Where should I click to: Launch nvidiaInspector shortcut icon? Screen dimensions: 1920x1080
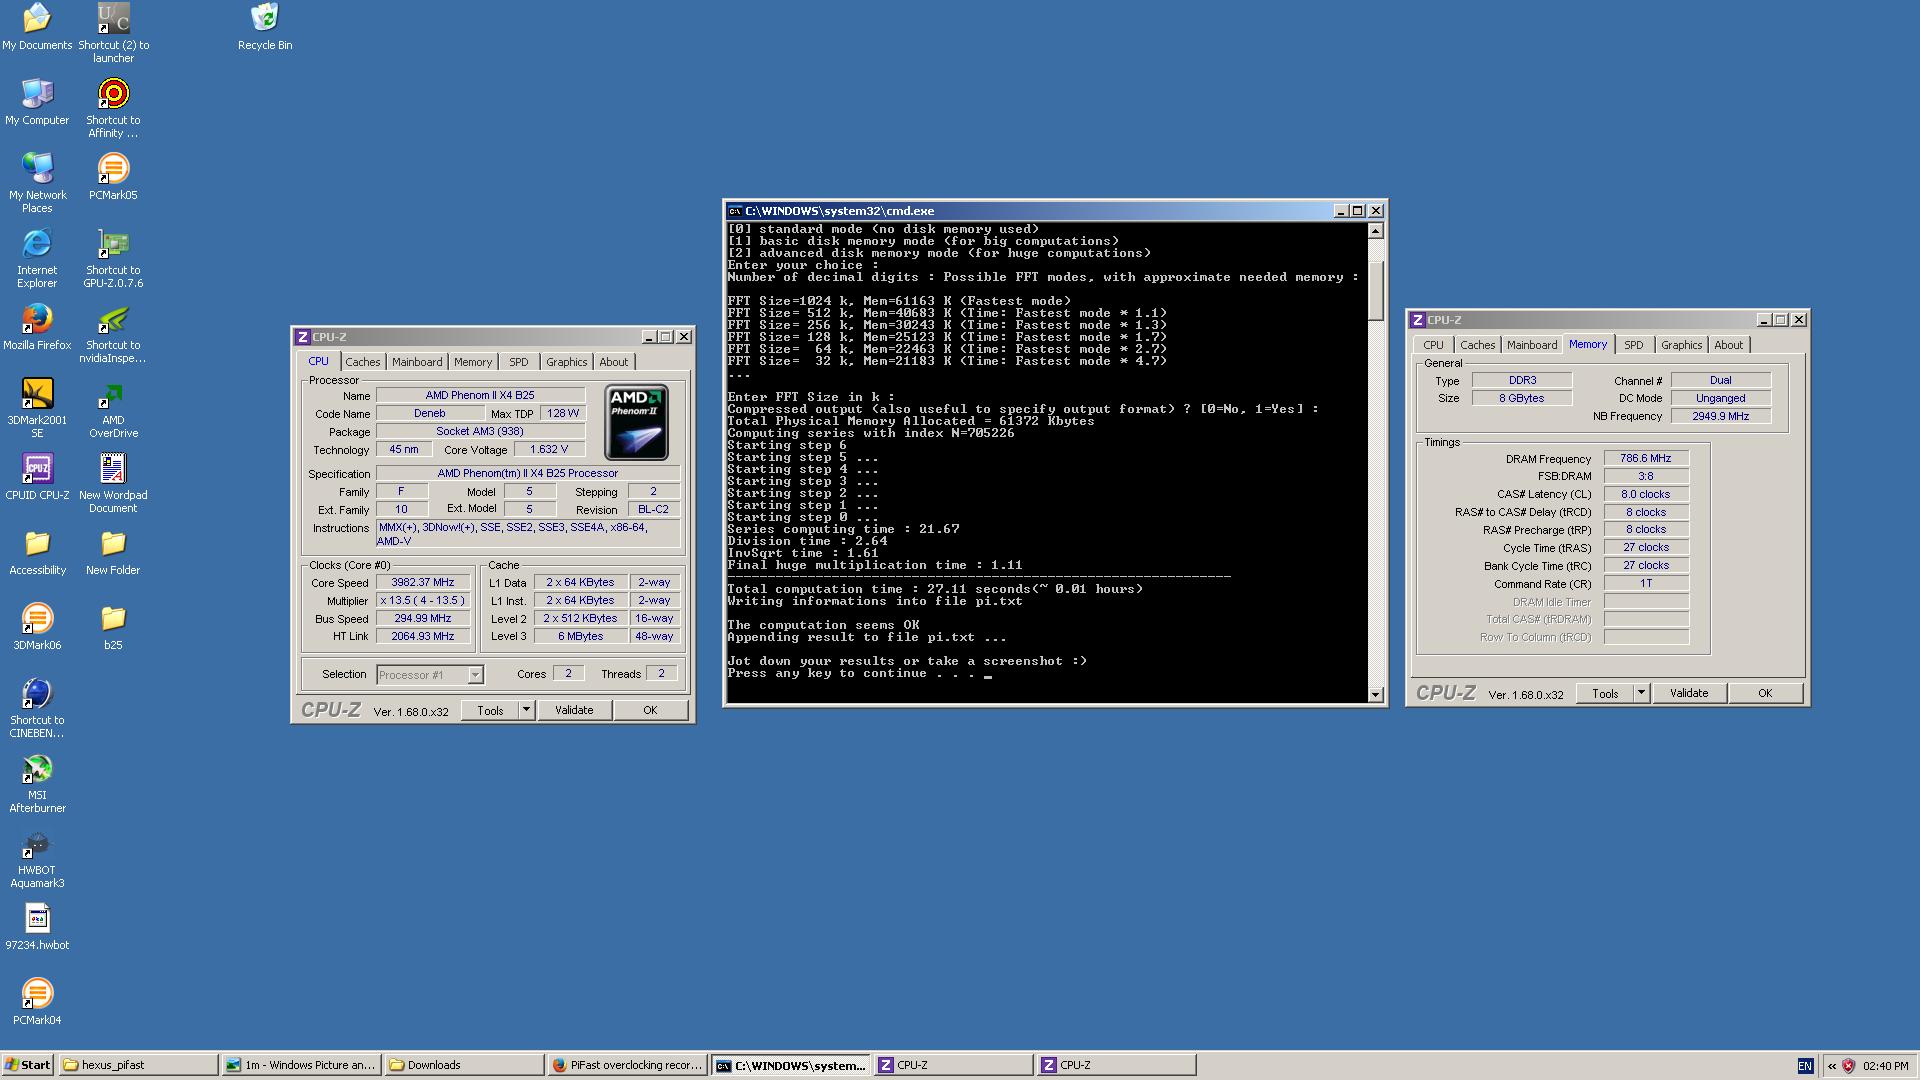click(x=113, y=333)
